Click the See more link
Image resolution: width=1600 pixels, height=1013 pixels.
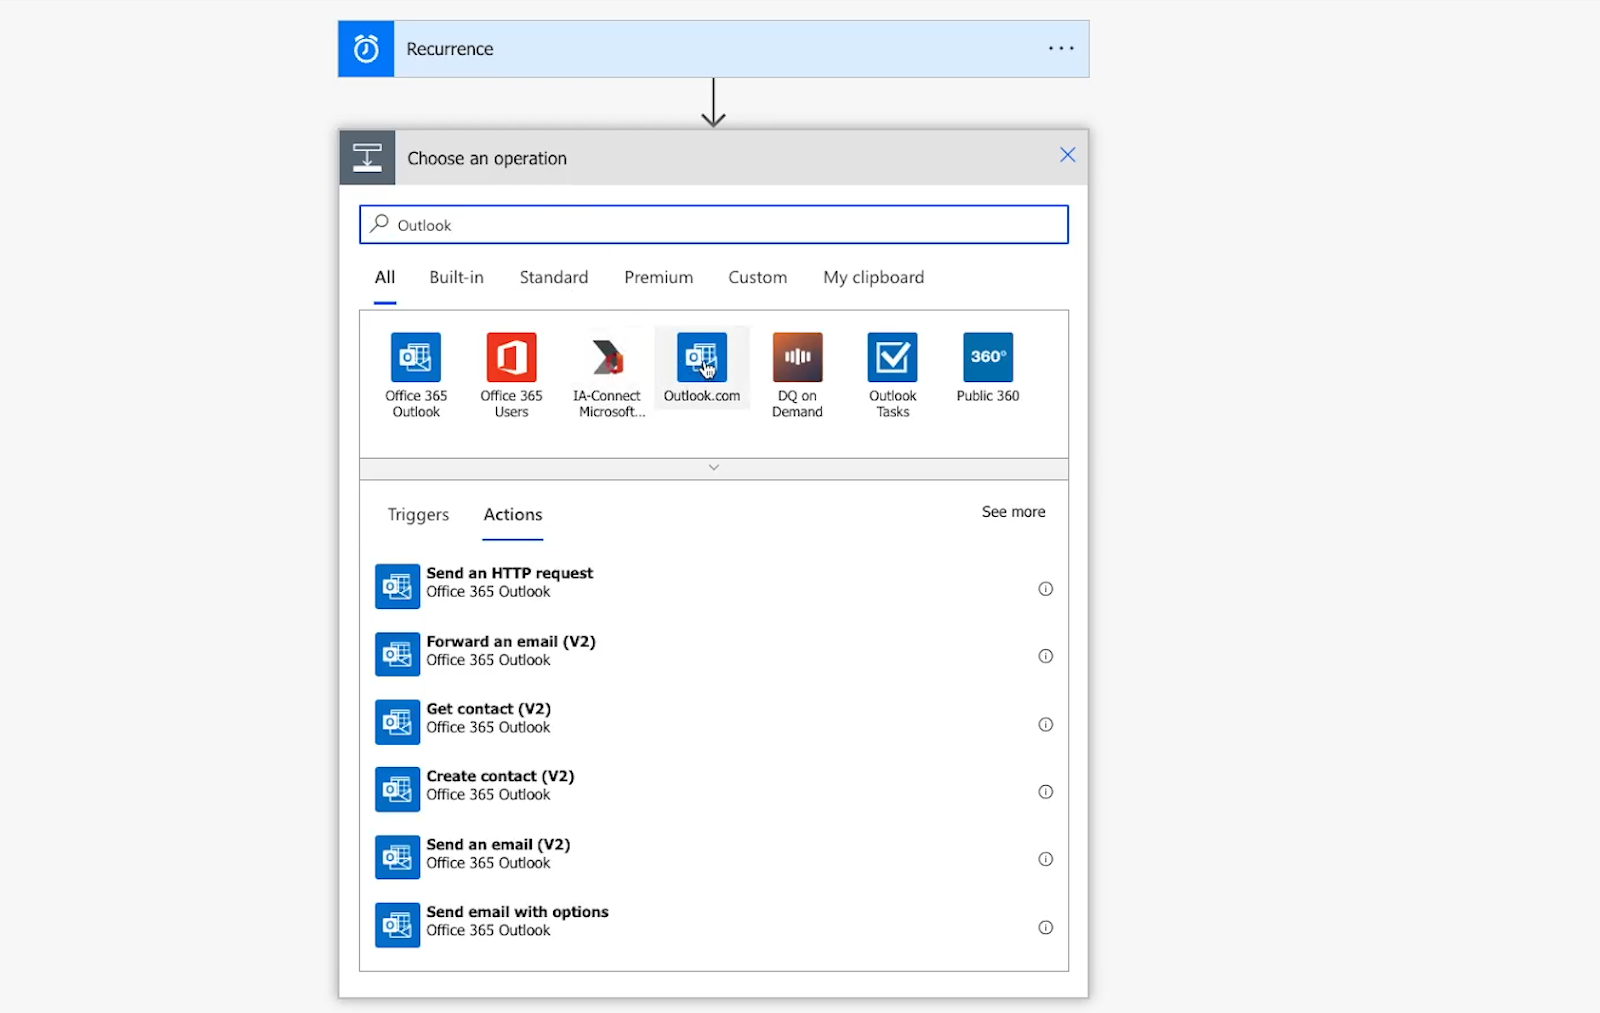pyautogui.click(x=1013, y=511)
